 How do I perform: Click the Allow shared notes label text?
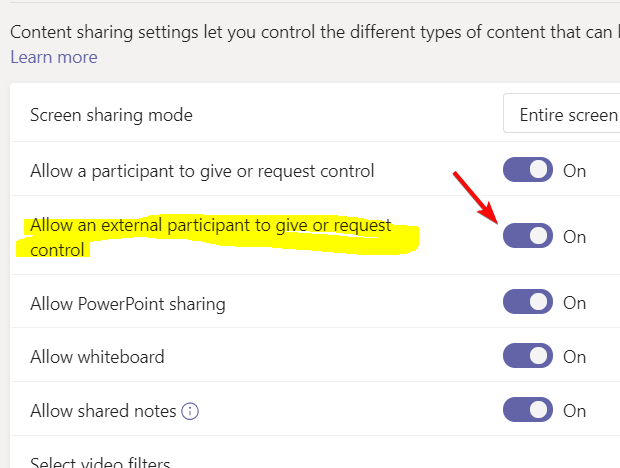pos(104,411)
